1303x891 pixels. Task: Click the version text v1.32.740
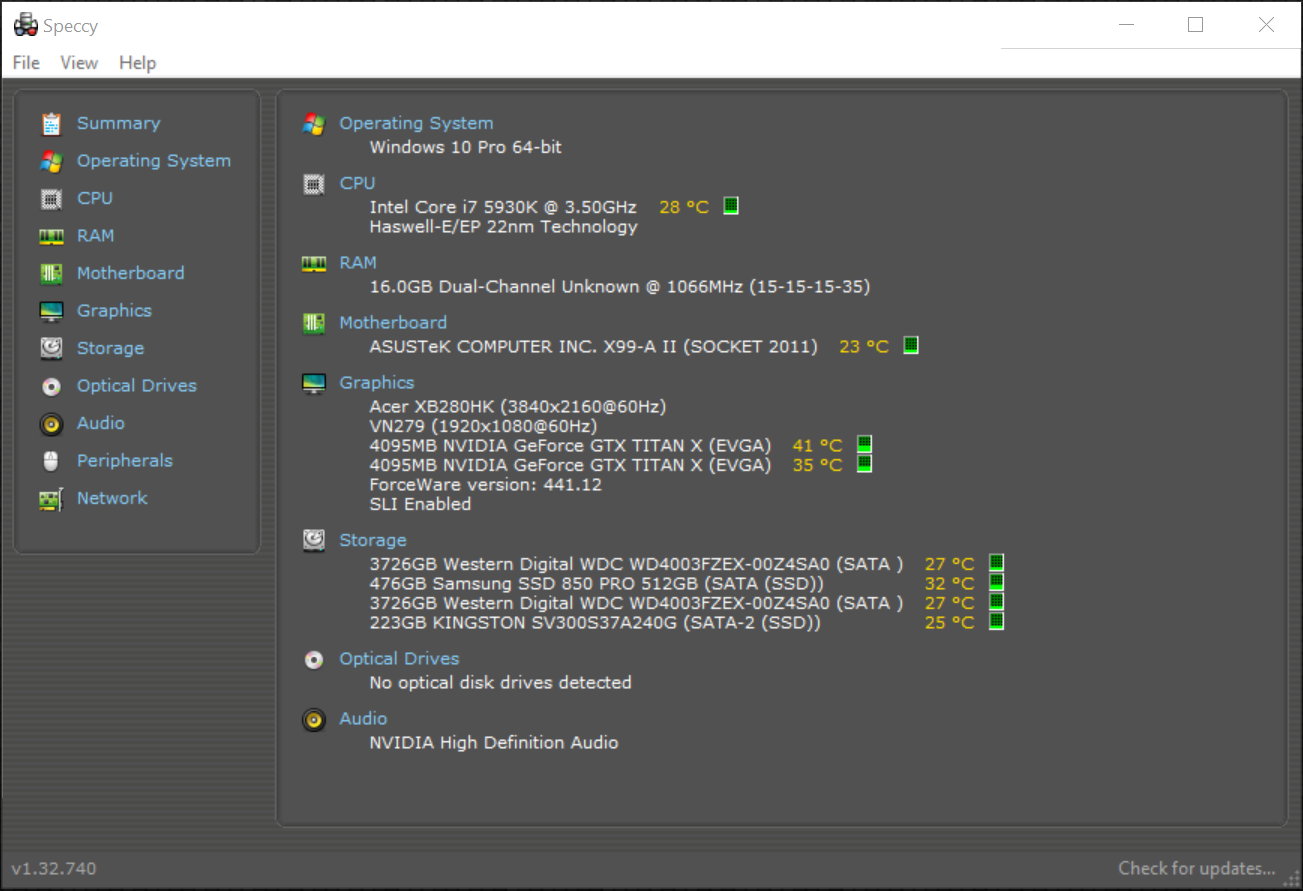pos(54,868)
